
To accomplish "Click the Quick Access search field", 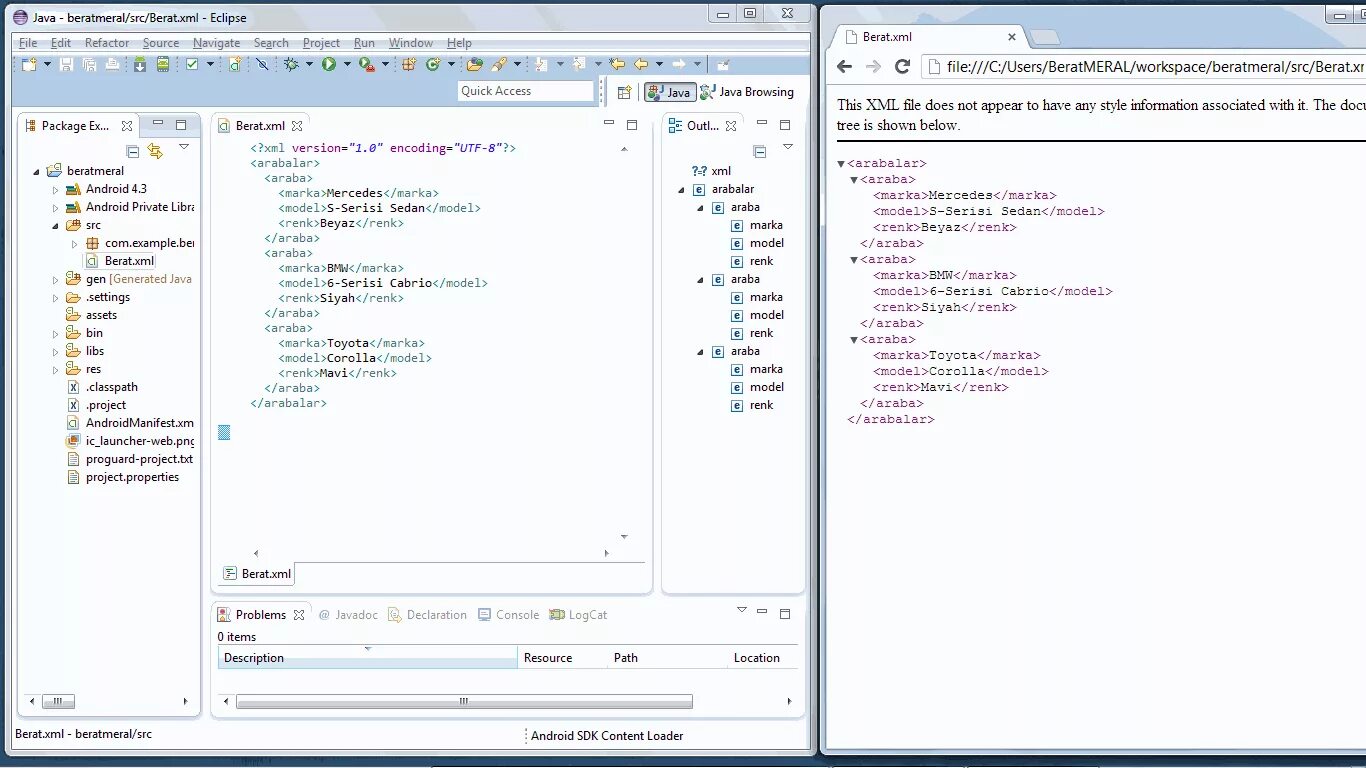I will pyautogui.click(x=526, y=91).
